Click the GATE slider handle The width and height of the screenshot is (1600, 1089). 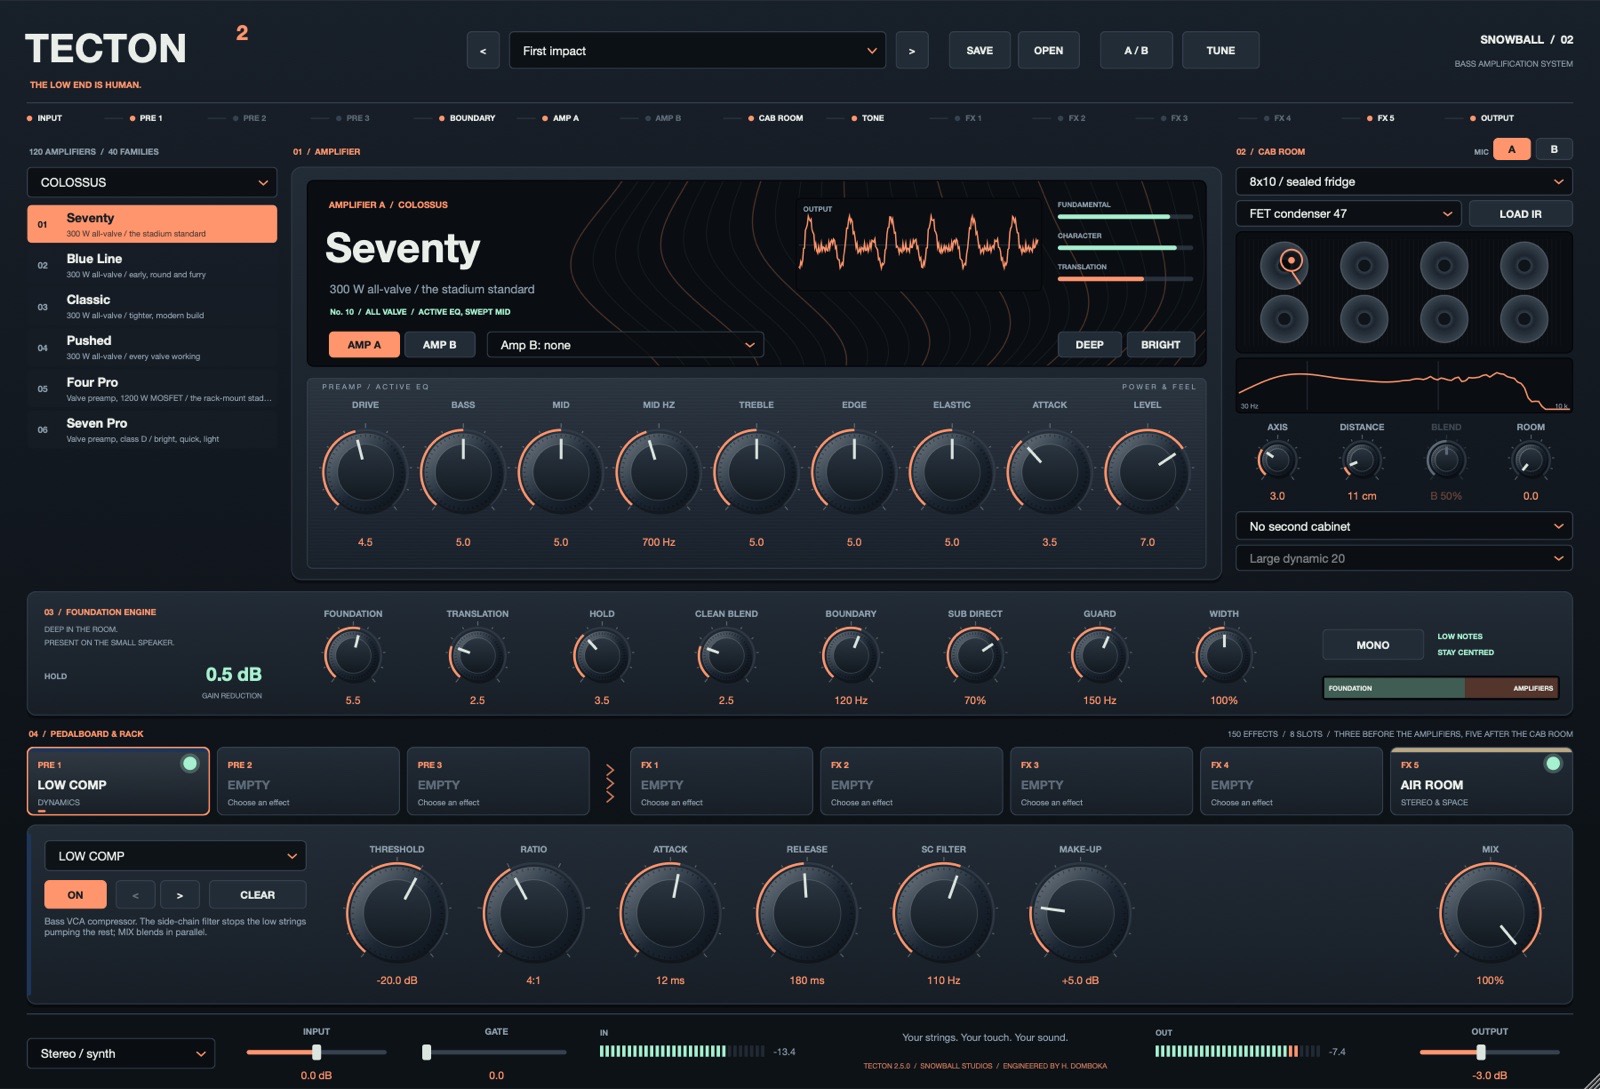[427, 1052]
